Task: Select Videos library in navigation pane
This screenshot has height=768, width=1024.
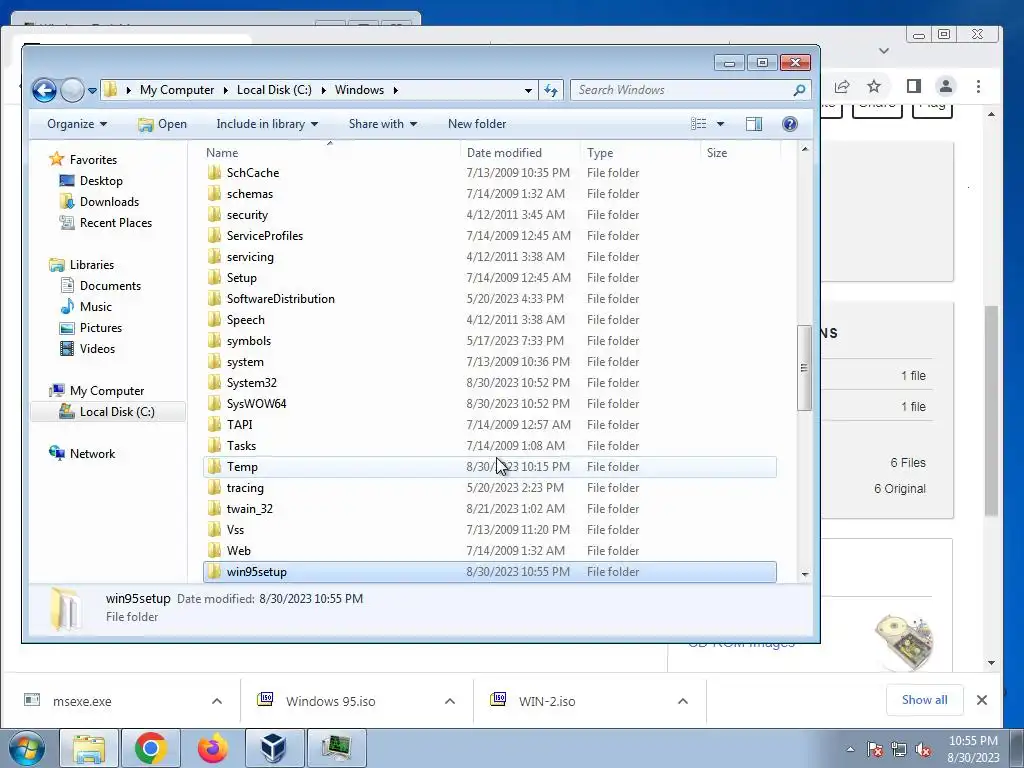Action: [x=97, y=349]
